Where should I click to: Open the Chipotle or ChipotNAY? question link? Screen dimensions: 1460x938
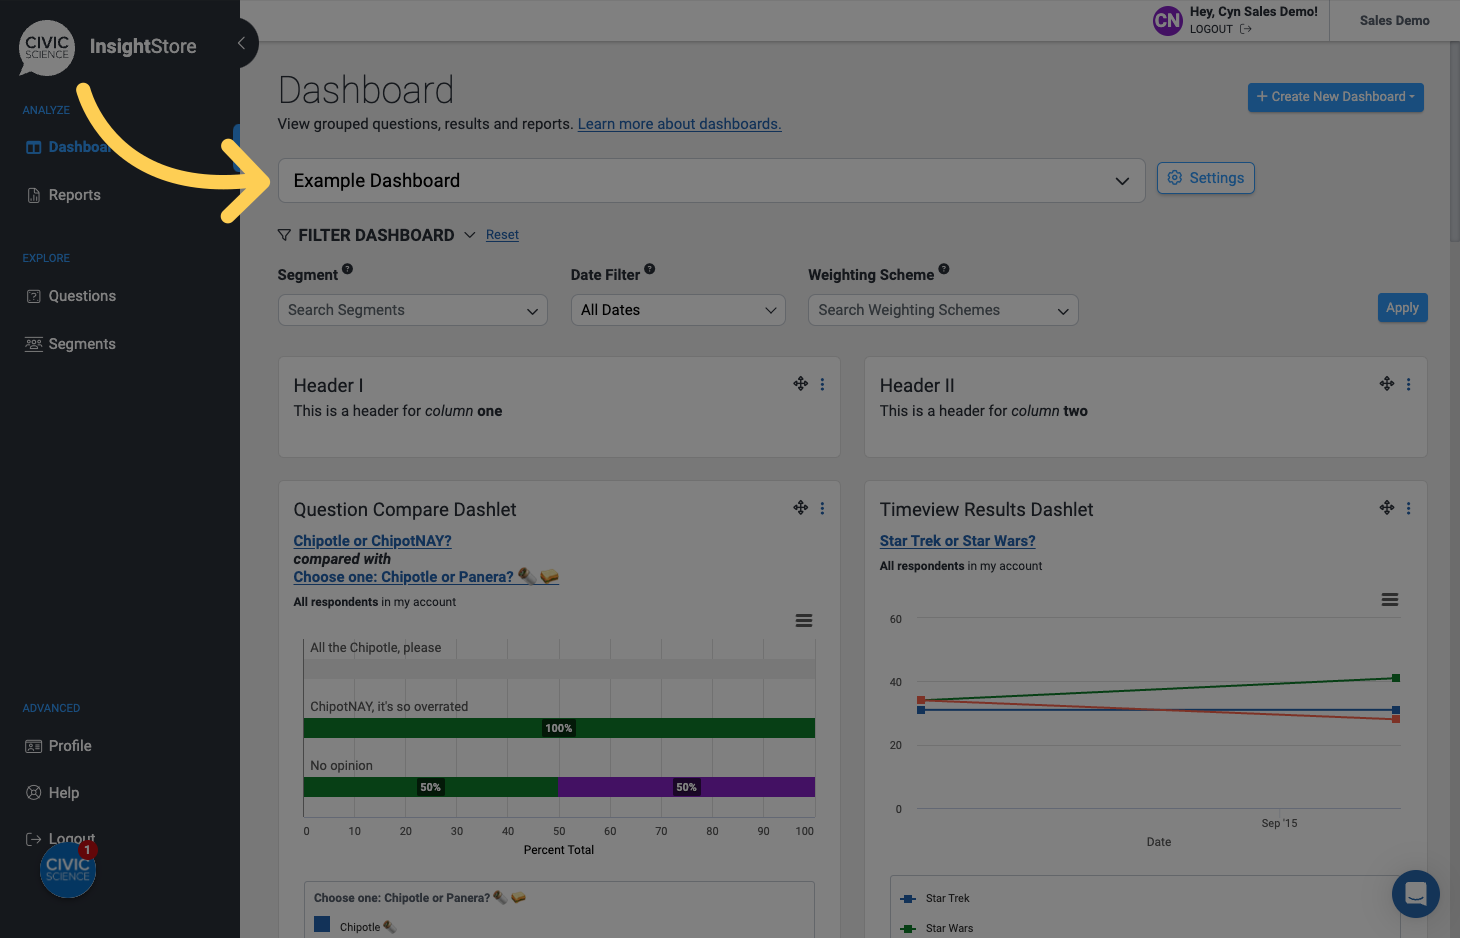pos(372,541)
